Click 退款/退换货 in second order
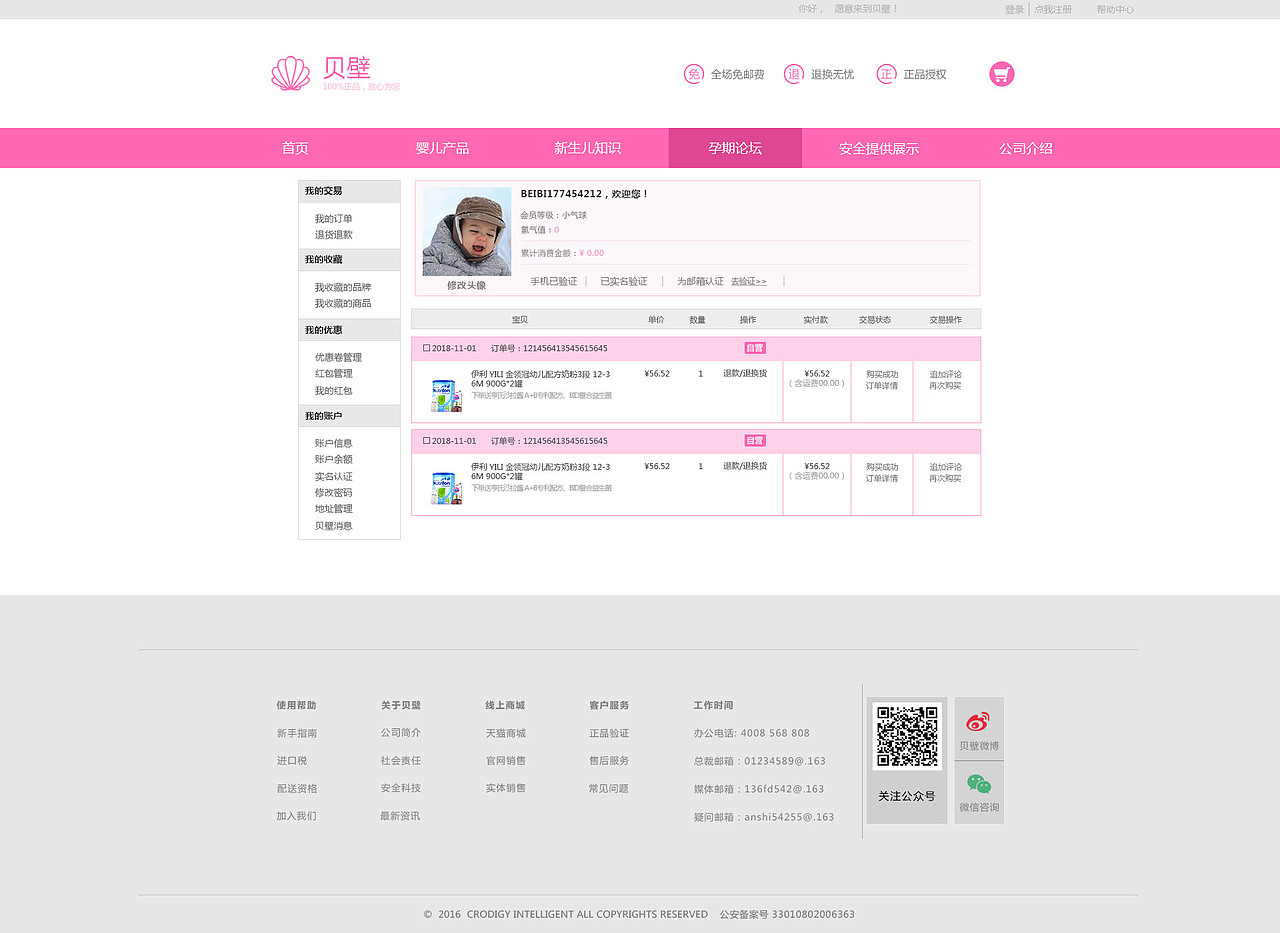1280x933 pixels. pos(745,466)
